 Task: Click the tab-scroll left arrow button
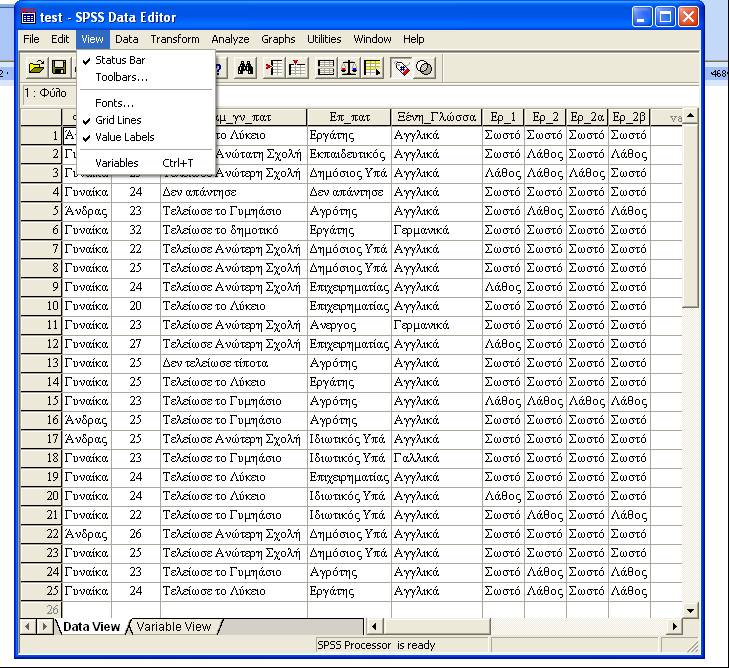click(x=27, y=627)
